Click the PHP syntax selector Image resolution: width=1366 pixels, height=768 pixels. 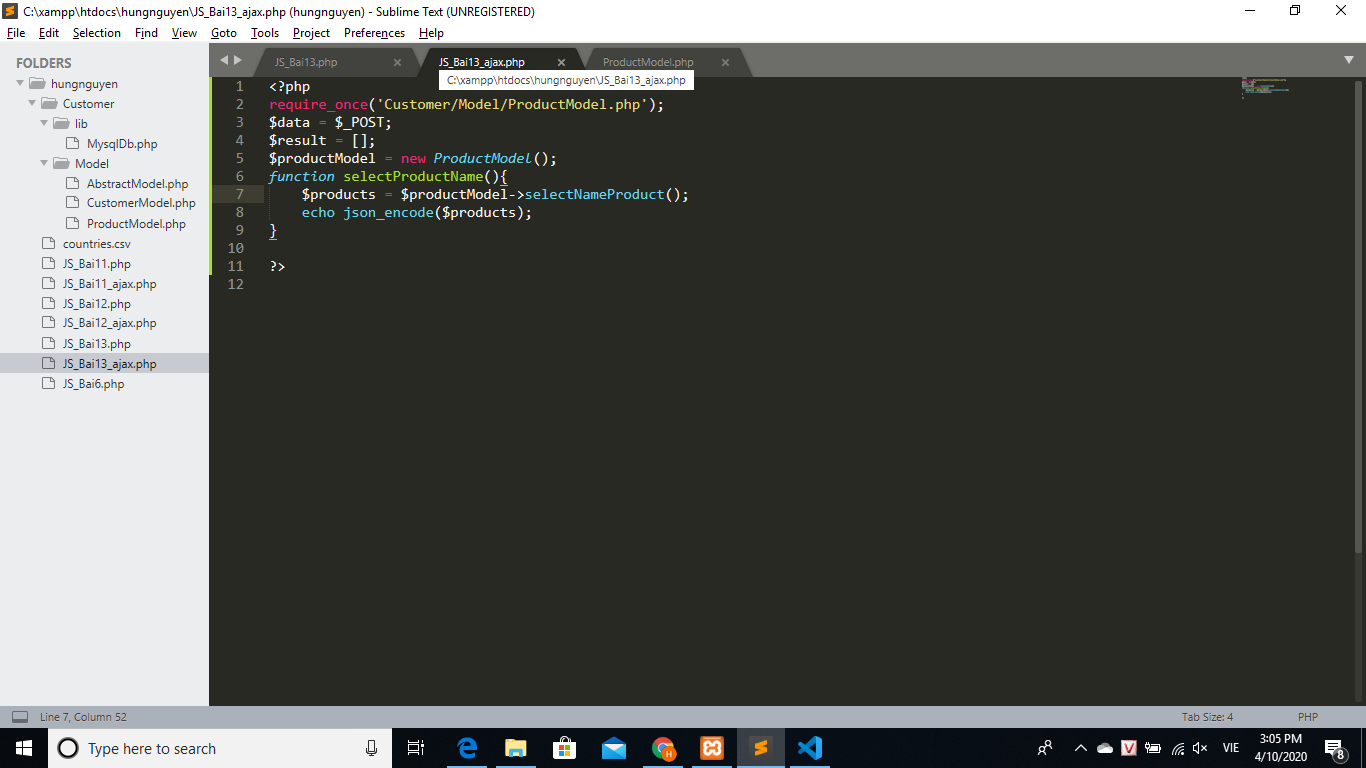click(1307, 717)
